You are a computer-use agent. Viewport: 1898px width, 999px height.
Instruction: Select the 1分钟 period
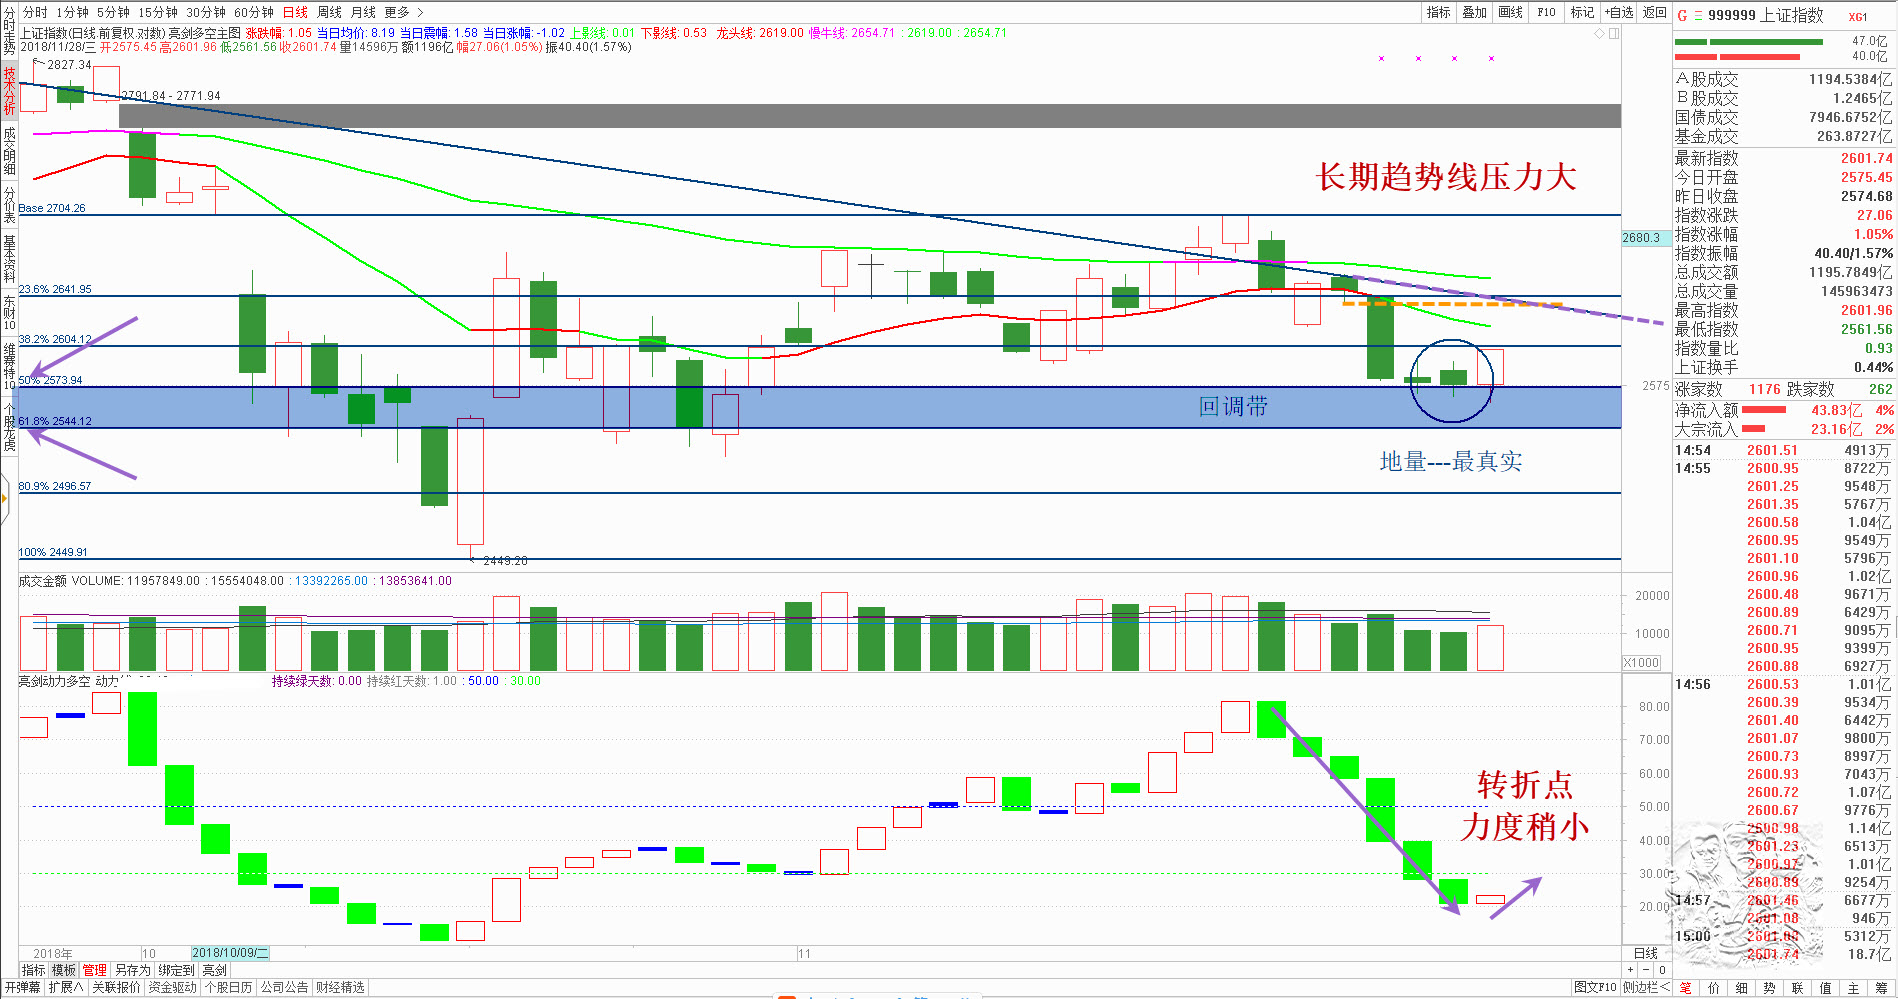pos(72,12)
